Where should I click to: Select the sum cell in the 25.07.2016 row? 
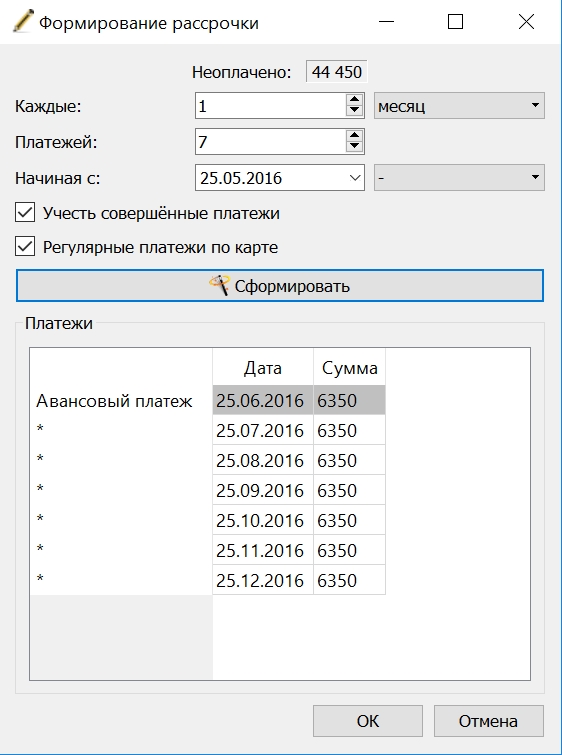point(349,430)
